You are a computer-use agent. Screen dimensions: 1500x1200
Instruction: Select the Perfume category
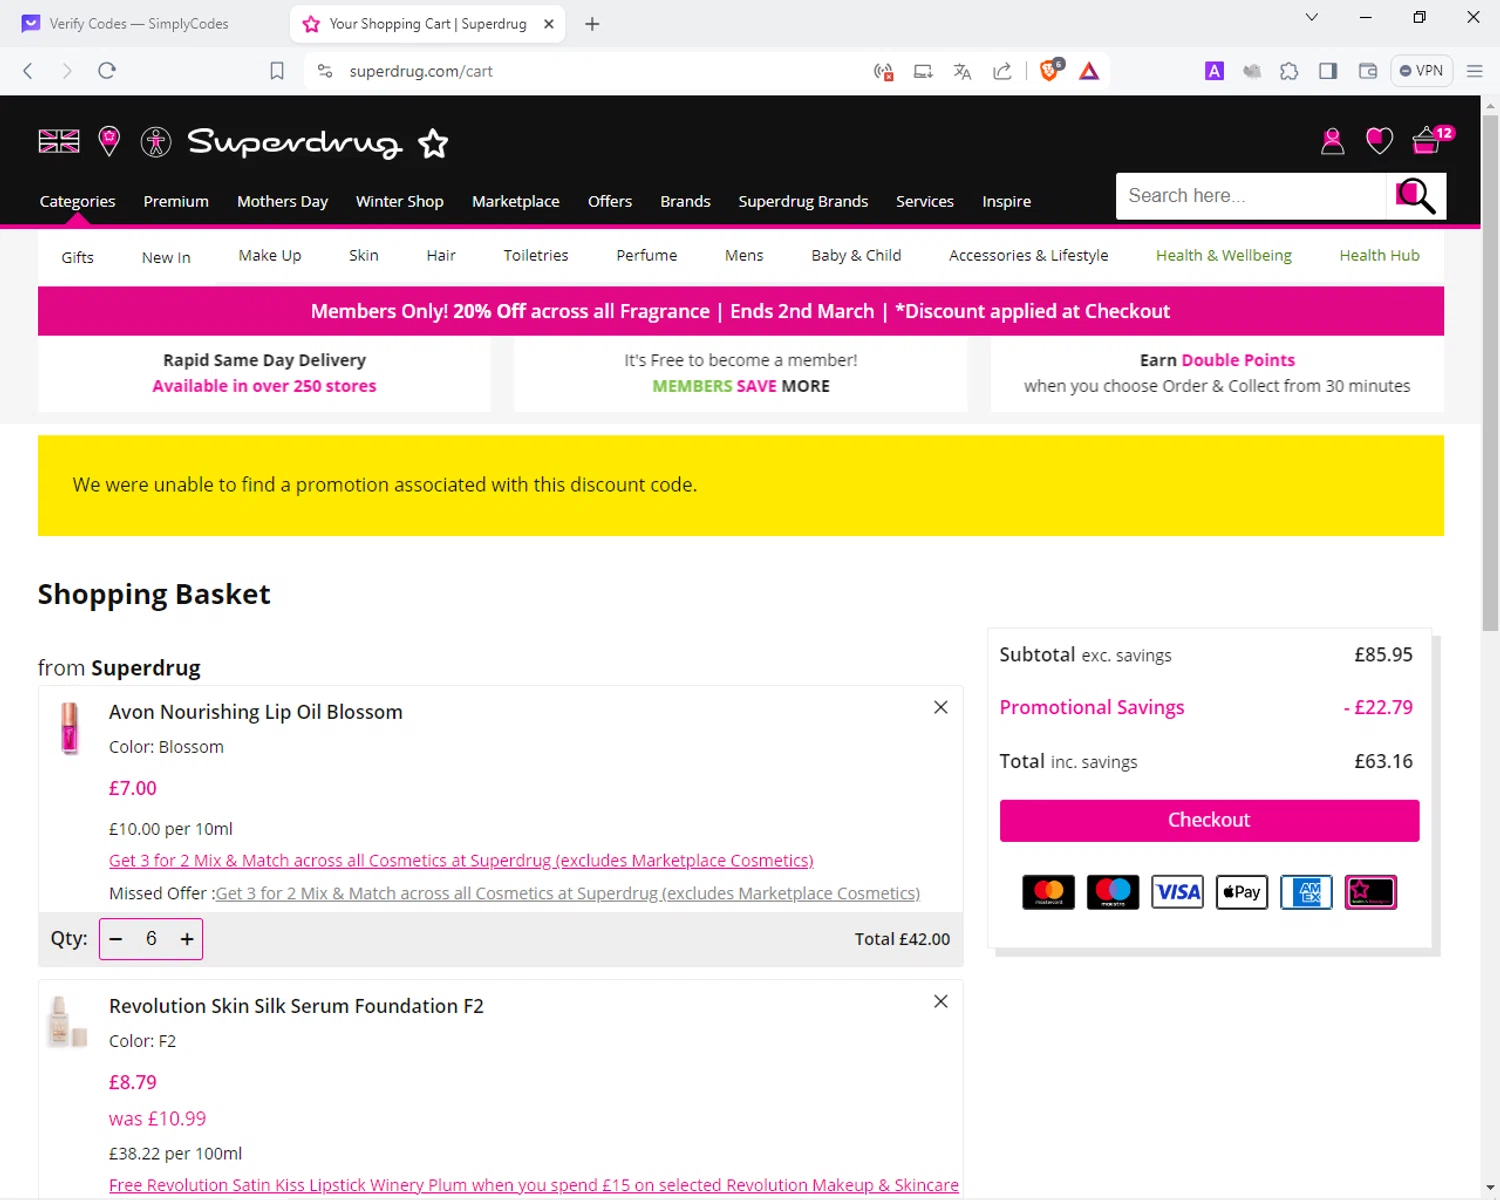pos(646,255)
